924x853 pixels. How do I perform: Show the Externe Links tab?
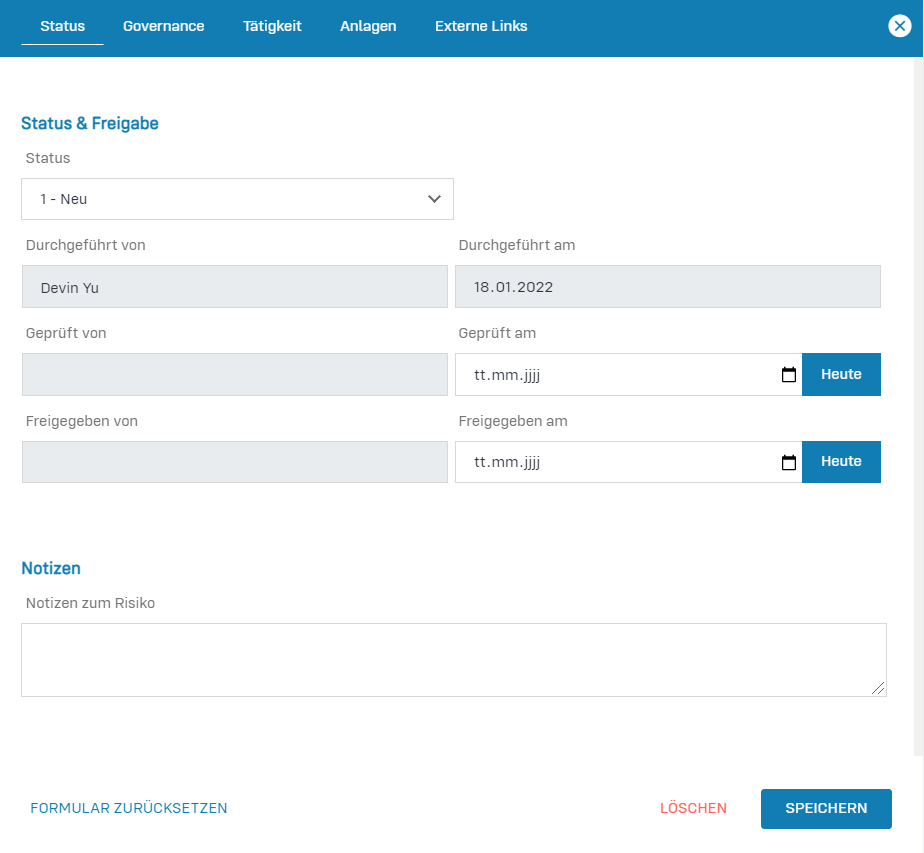(x=481, y=27)
